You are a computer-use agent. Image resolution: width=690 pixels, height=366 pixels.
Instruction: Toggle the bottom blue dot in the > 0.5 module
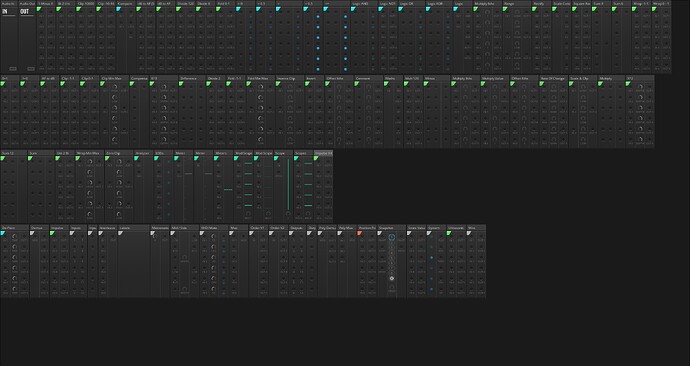(x=318, y=69)
